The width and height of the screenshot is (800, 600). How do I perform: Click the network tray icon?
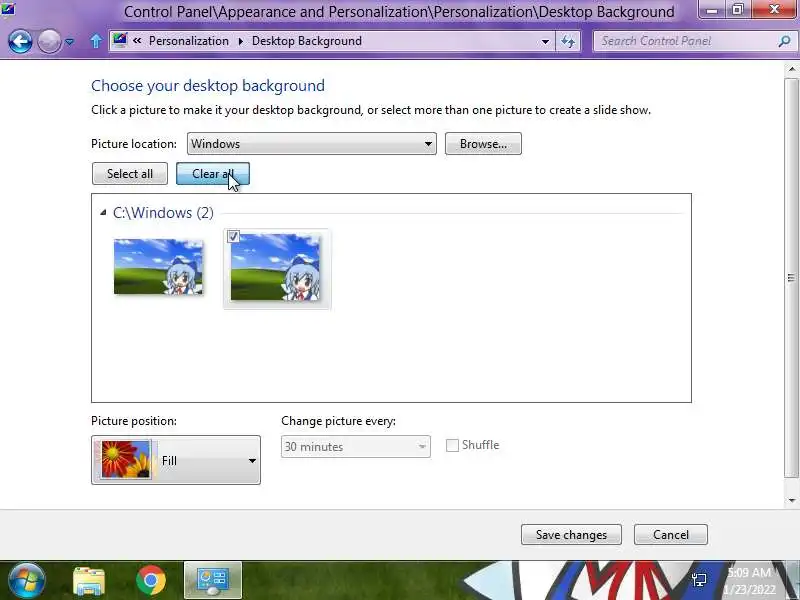pyautogui.click(x=699, y=580)
